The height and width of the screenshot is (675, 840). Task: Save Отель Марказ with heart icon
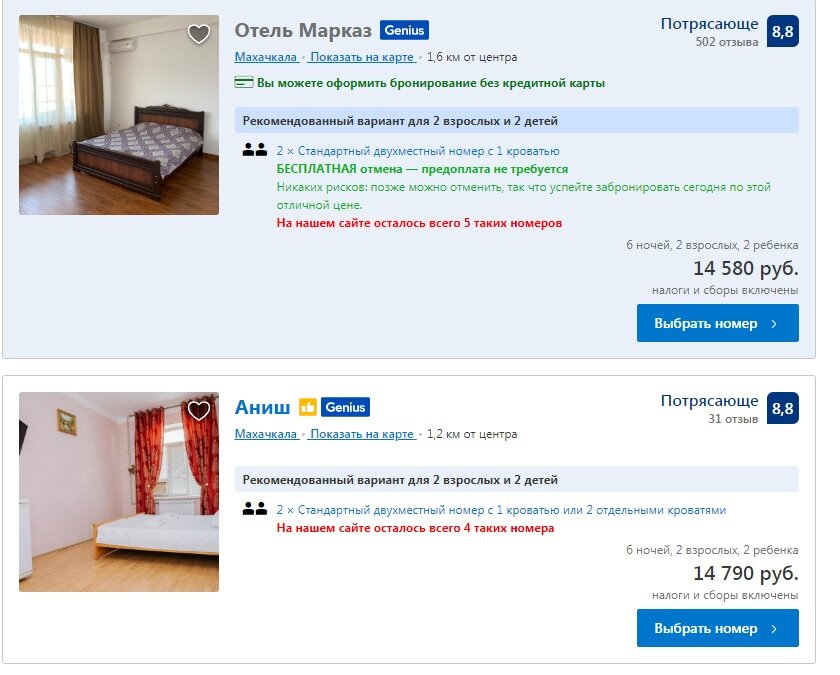tap(199, 34)
